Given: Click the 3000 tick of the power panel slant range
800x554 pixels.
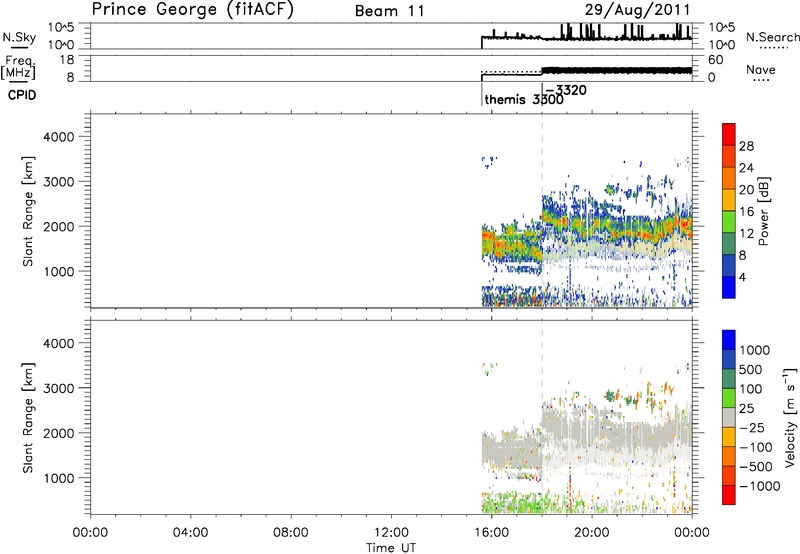Looking at the screenshot, I should [x=59, y=182].
